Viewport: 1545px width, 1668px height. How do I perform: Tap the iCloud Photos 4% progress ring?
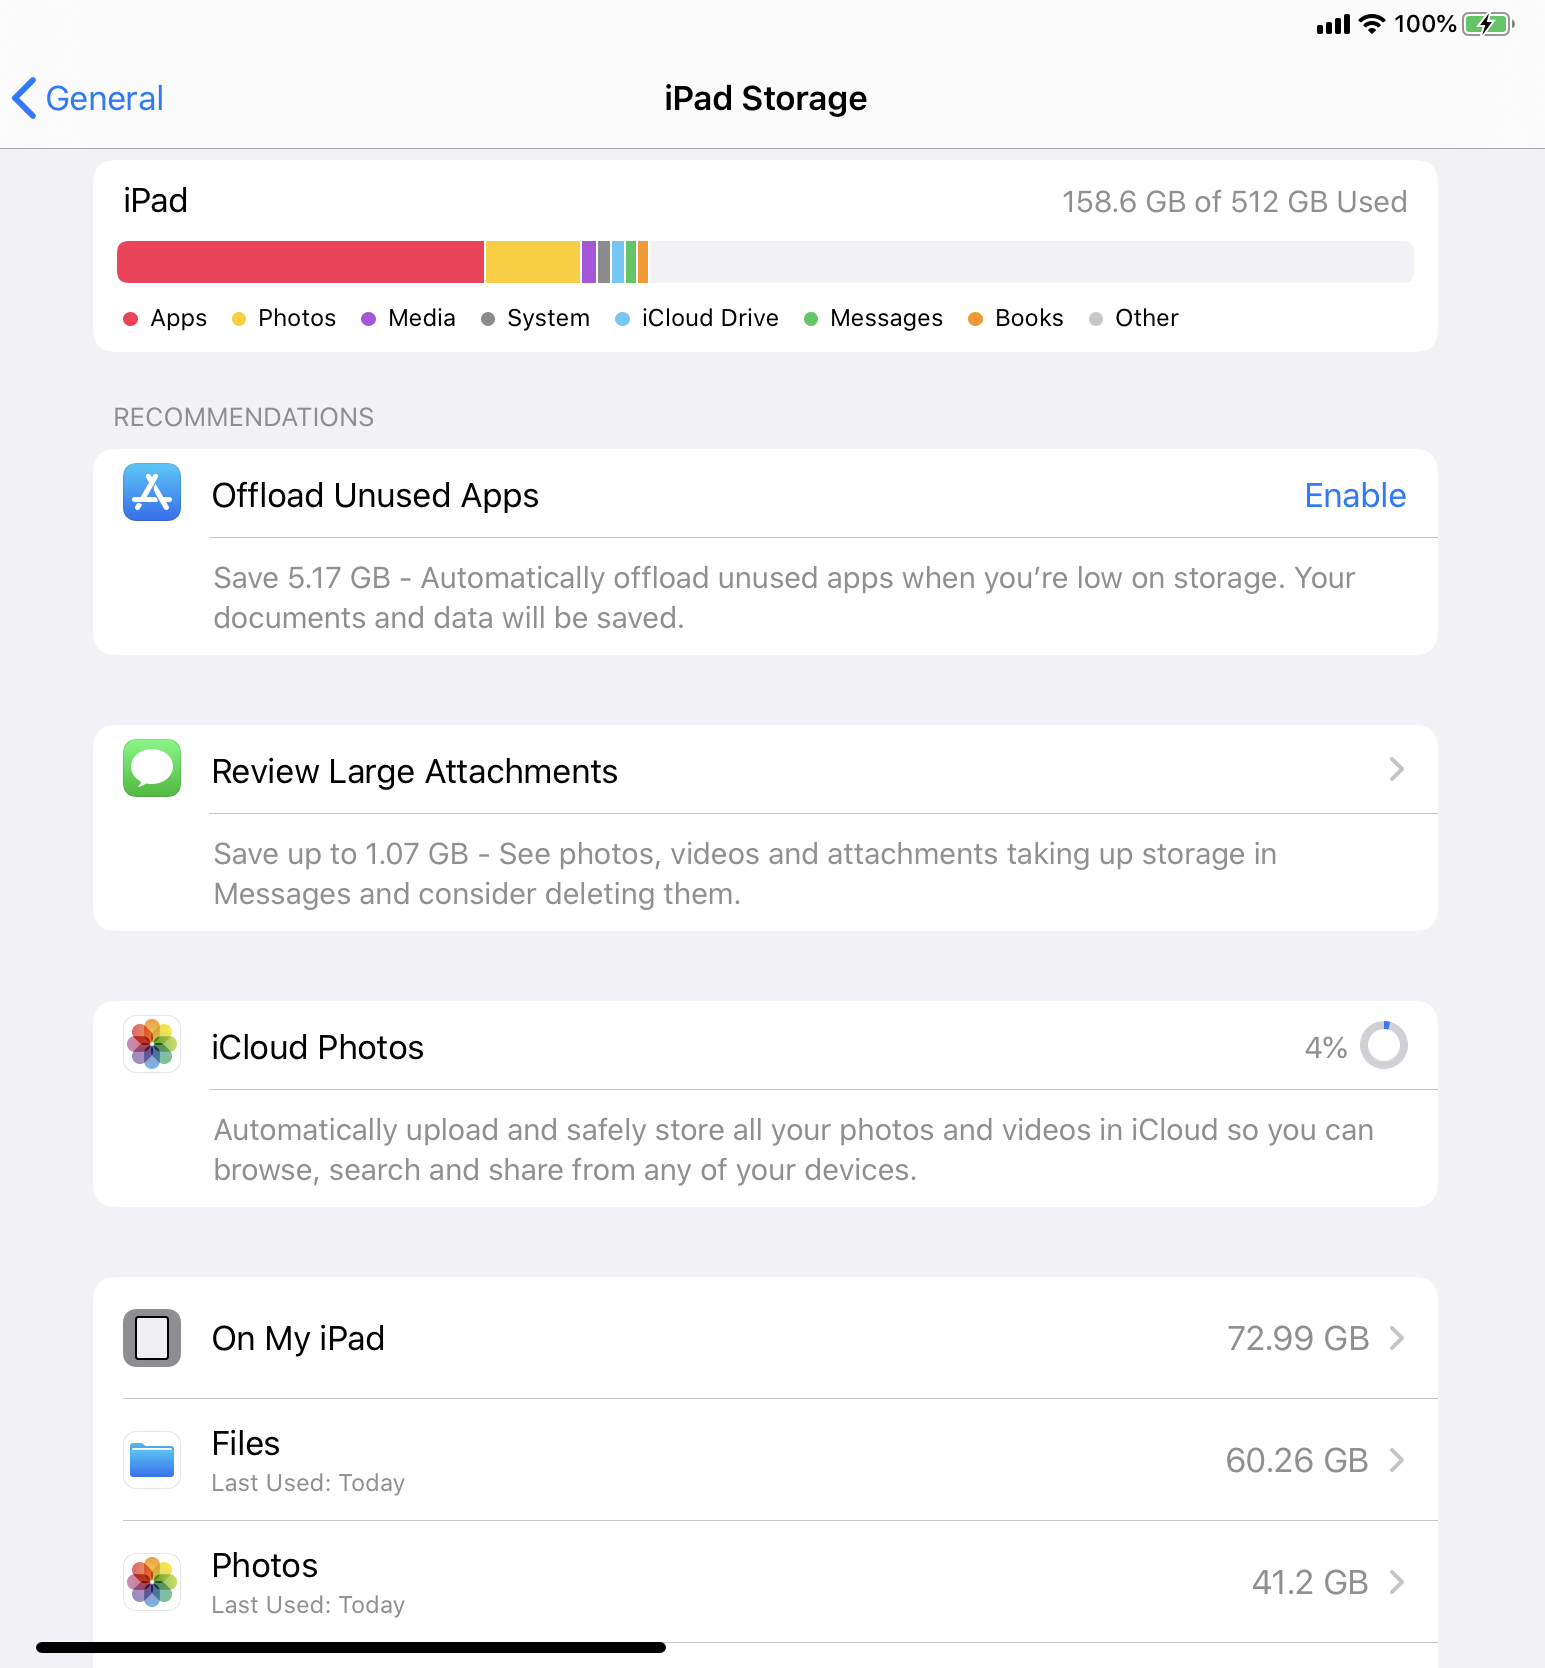coord(1384,1045)
